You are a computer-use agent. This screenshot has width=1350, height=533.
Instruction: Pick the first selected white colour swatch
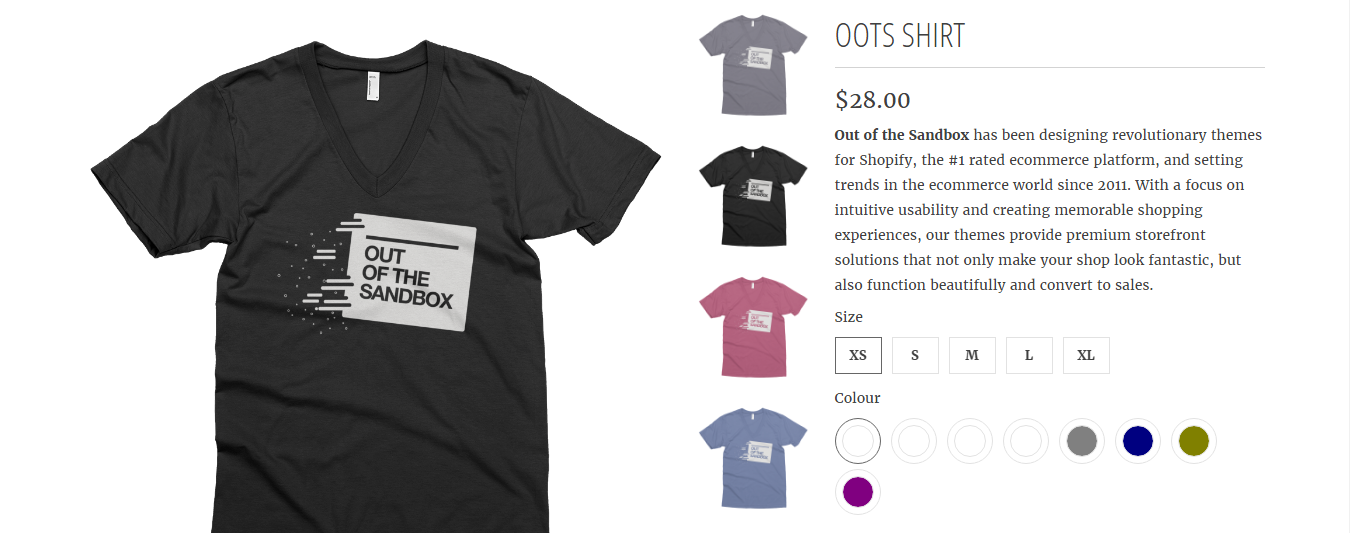point(858,441)
